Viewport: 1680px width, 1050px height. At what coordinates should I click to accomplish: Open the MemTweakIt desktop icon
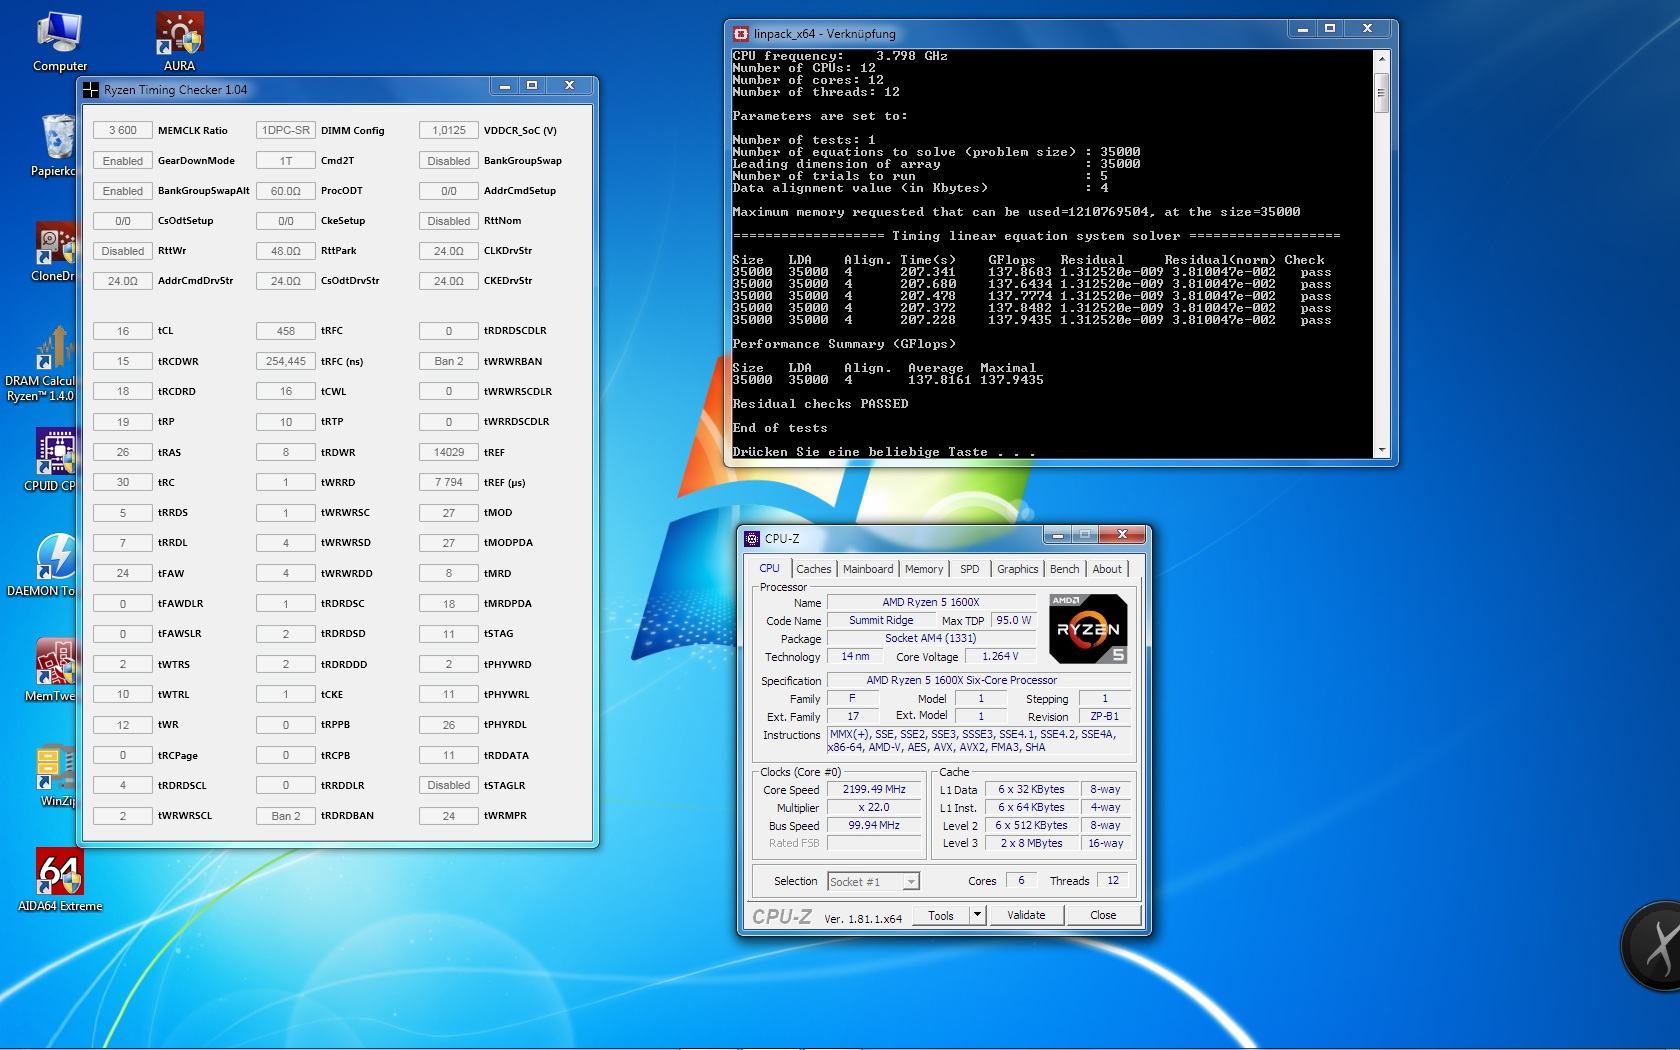pyautogui.click(x=52, y=671)
